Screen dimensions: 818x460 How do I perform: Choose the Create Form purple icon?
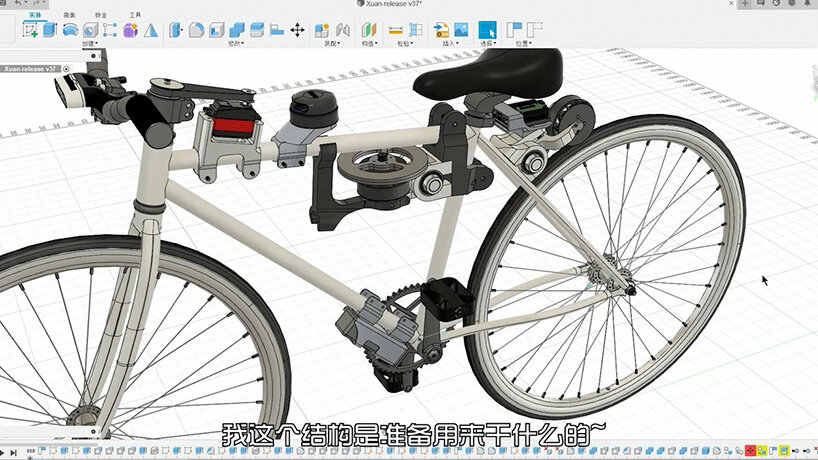click(x=132, y=29)
